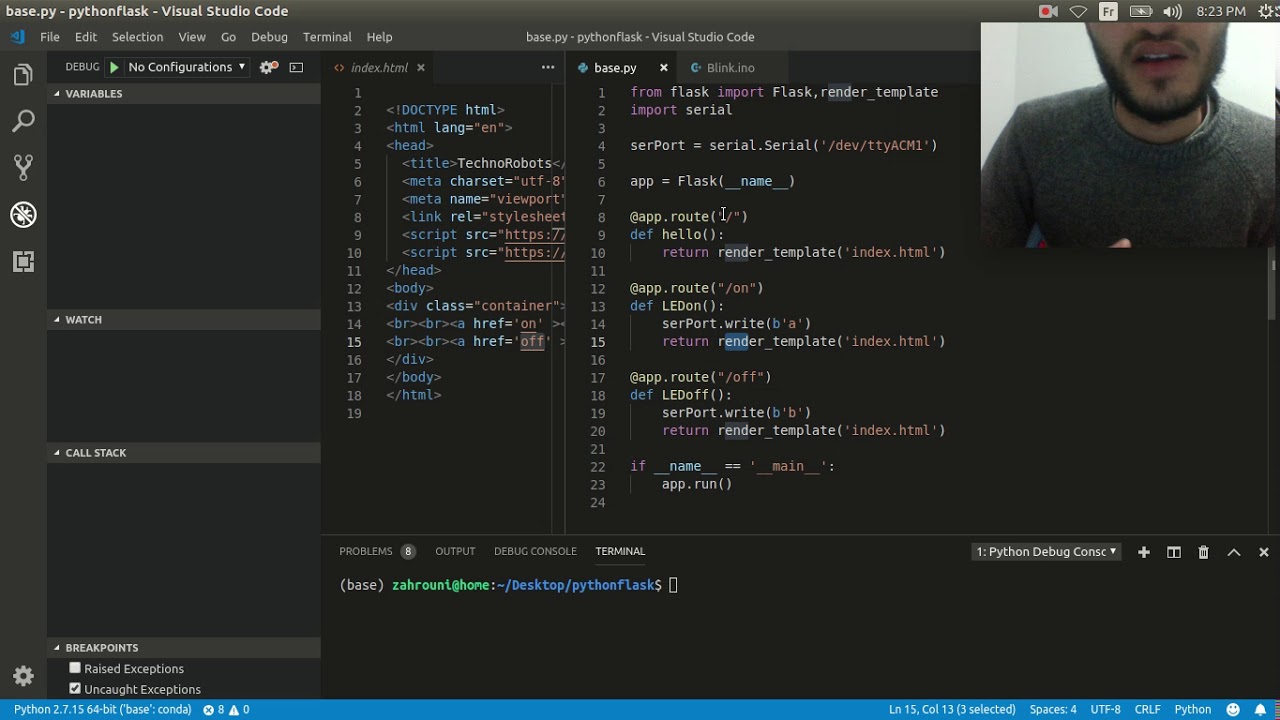Kill terminal with trash icon

(1204, 552)
